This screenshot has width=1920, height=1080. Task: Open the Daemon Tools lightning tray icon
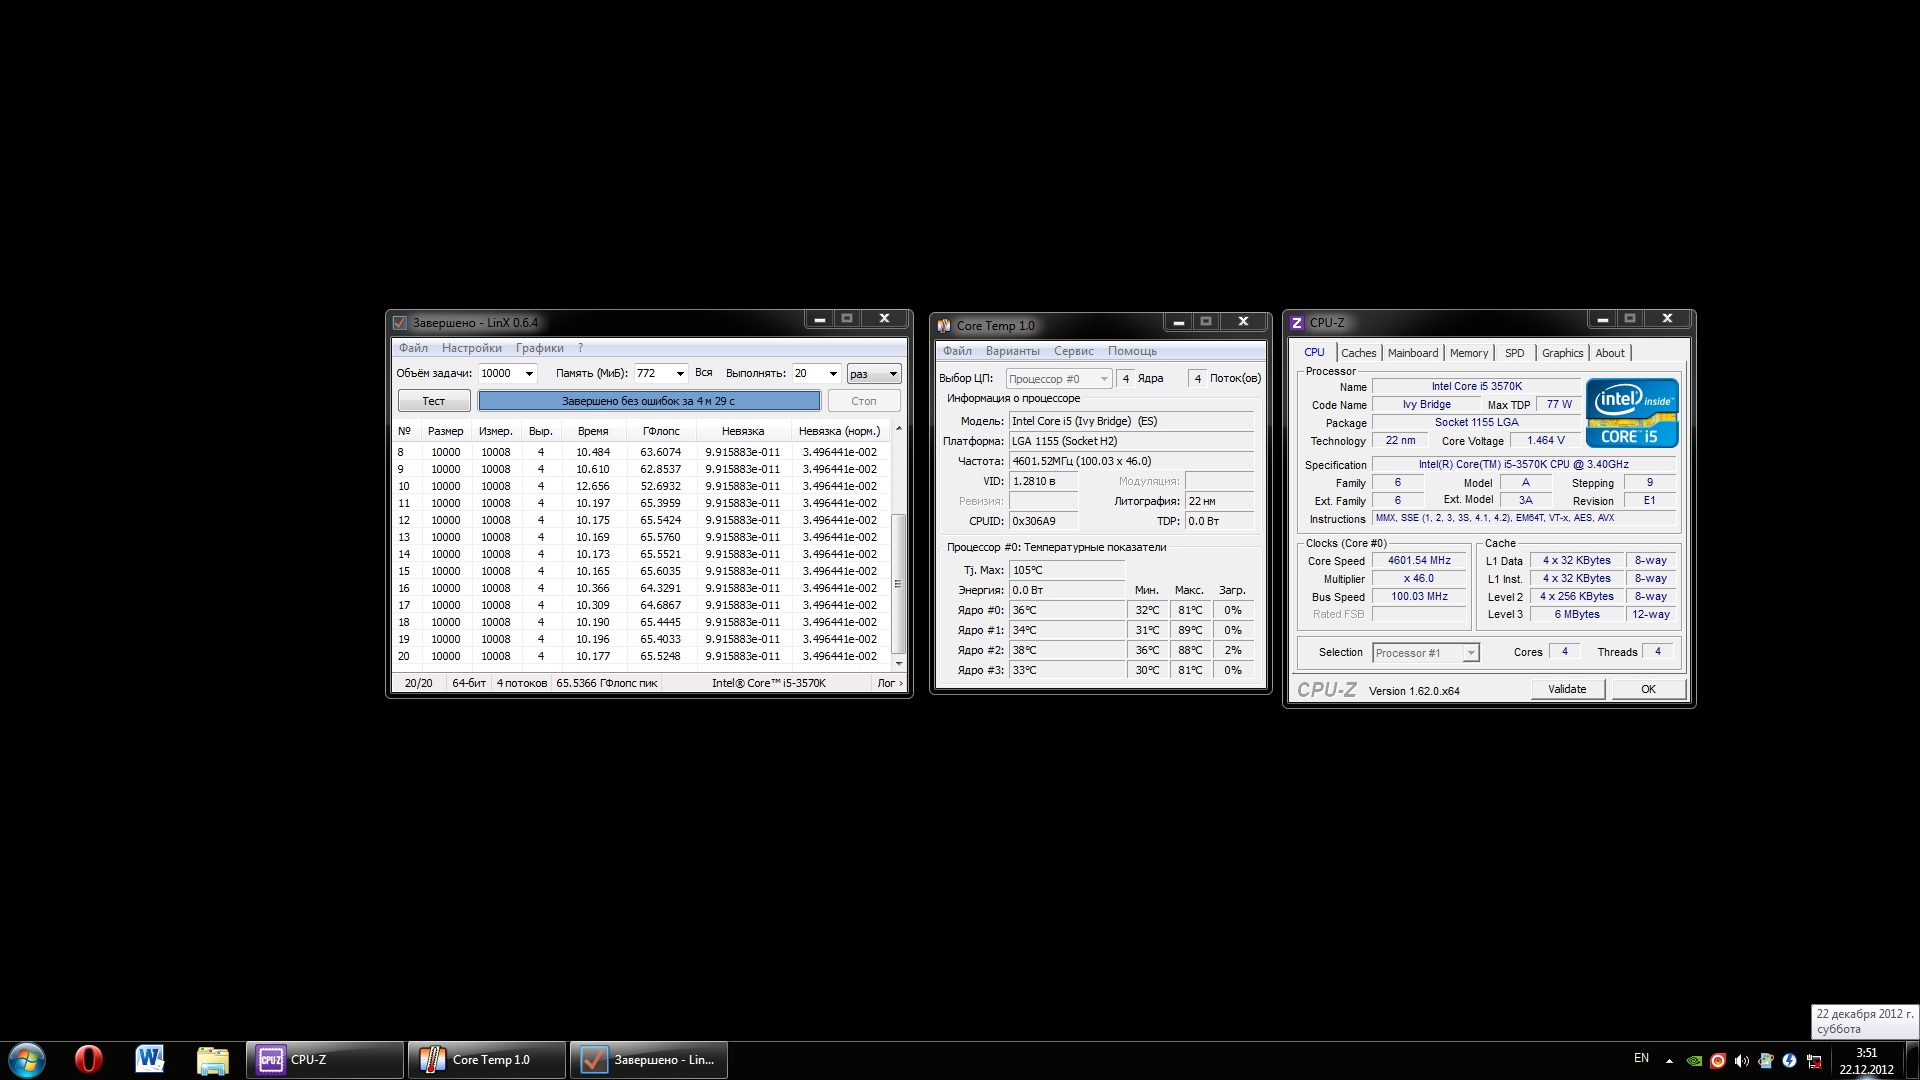click(x=1790, y=1061)
